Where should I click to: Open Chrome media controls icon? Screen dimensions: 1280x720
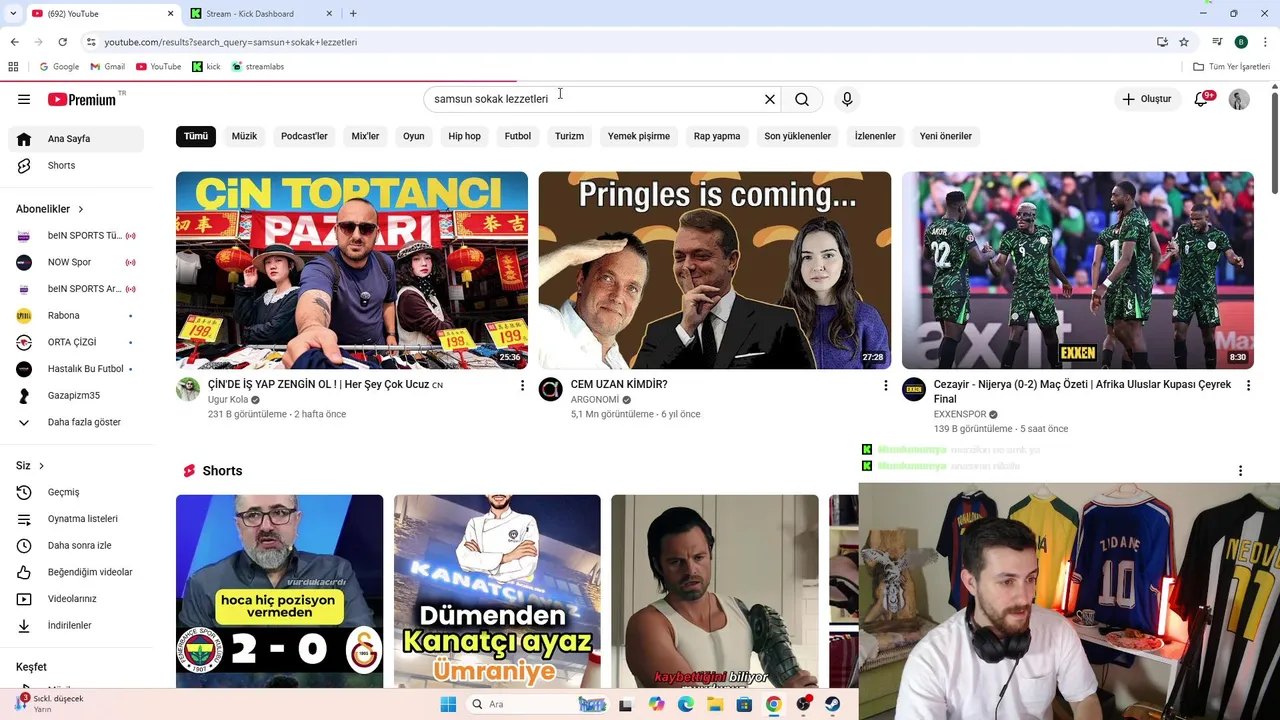1217,42
